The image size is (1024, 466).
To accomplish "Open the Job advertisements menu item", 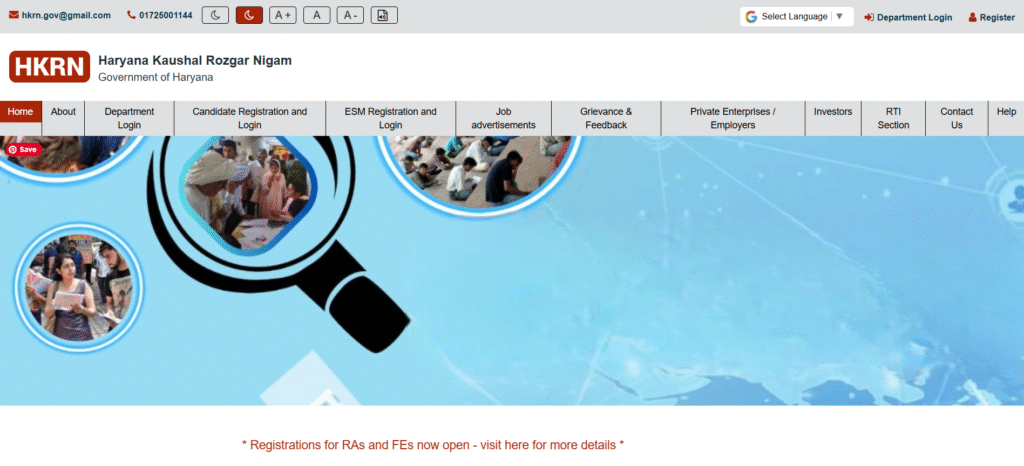I will pos(503,118).
